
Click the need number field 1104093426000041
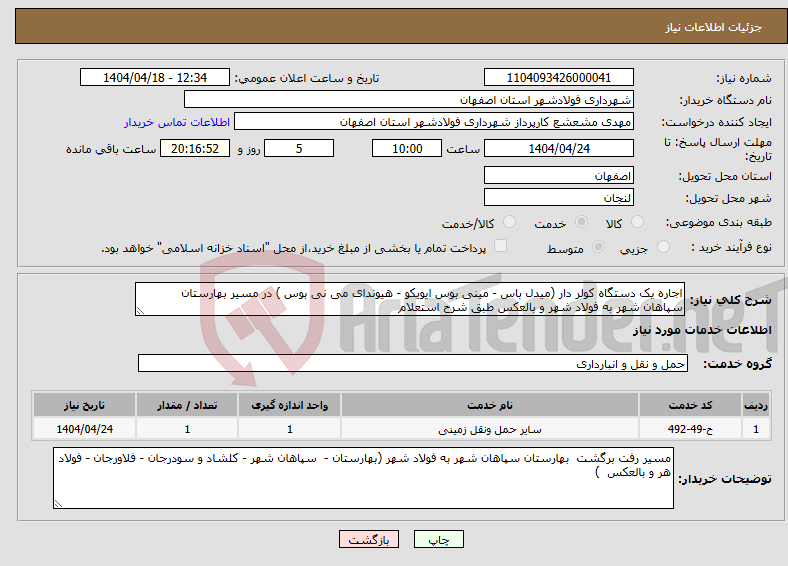559,77
